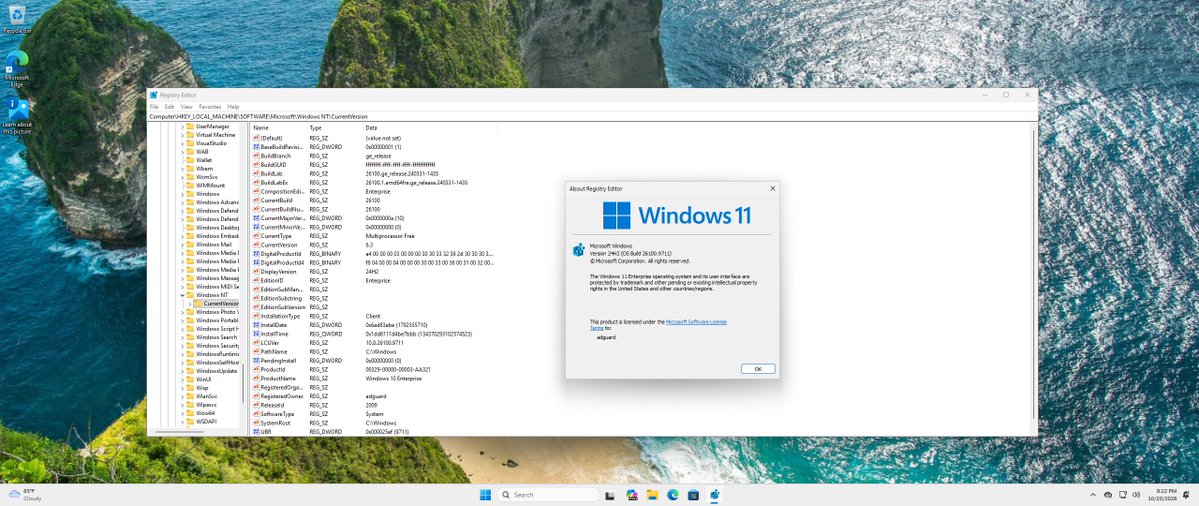Image resolution: width=1199 pixels, height=506 pixels.
Task: Open volume control in system tray
Action: click(1136, 495)
